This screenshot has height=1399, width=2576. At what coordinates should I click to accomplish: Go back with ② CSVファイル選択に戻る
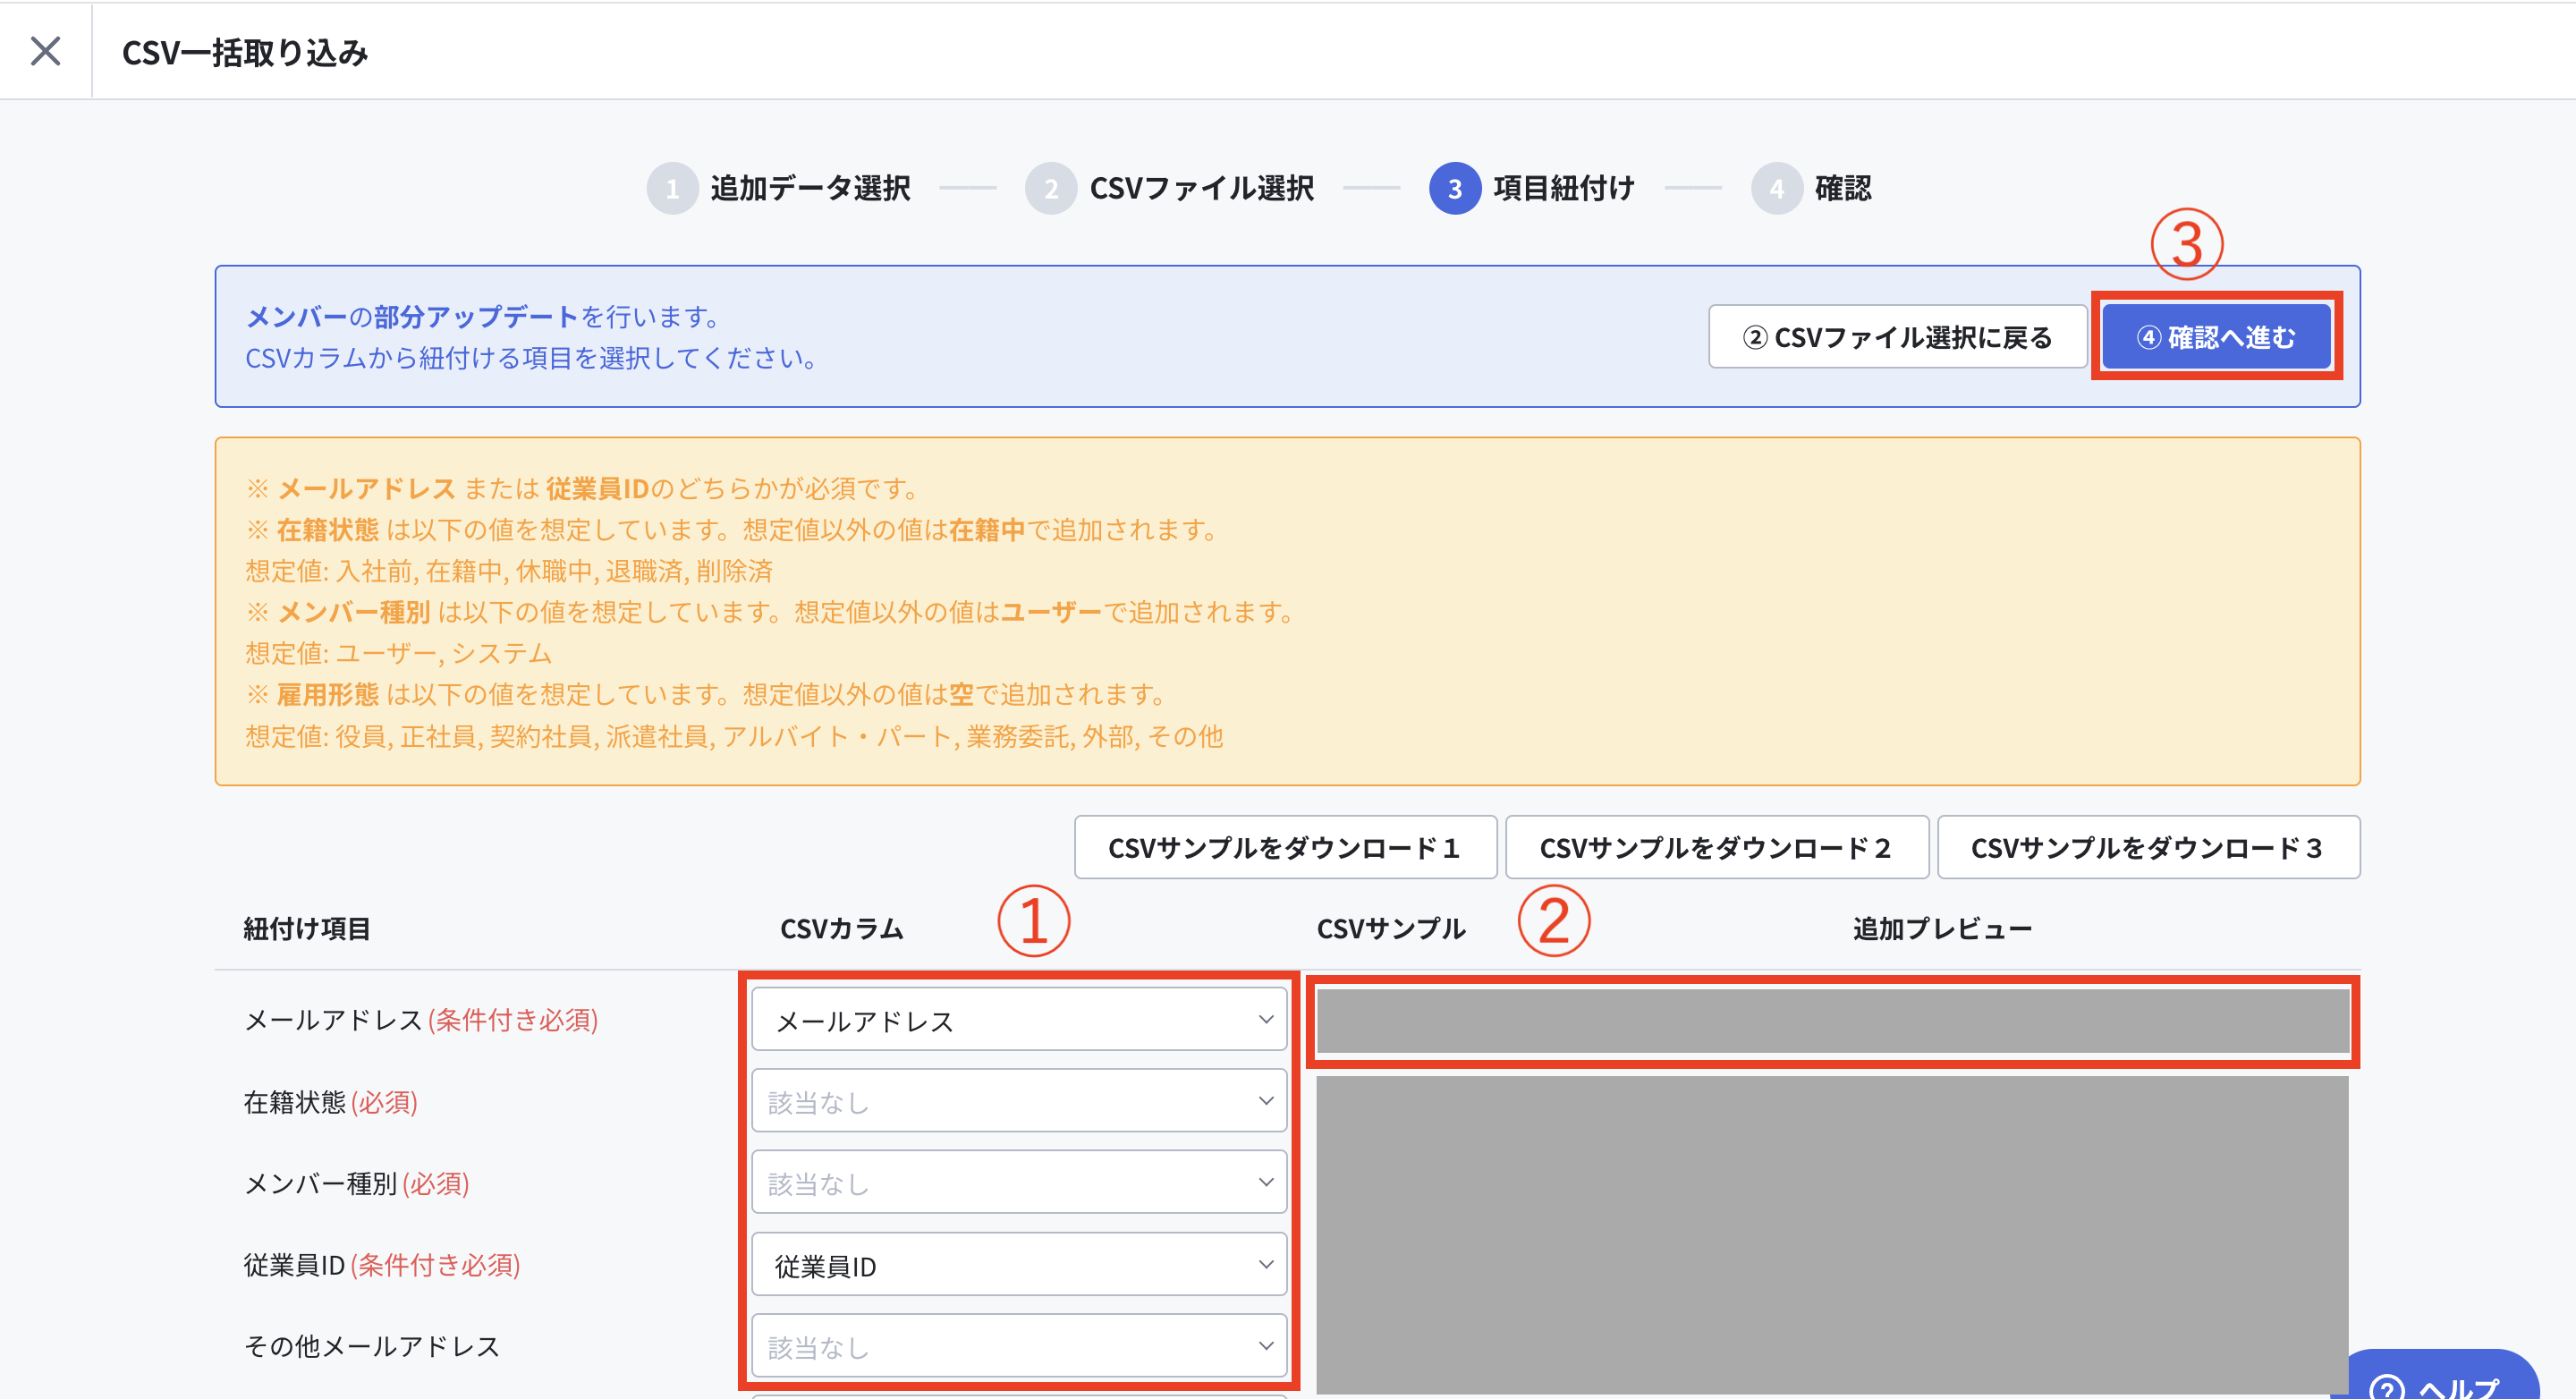(1897, 337)
